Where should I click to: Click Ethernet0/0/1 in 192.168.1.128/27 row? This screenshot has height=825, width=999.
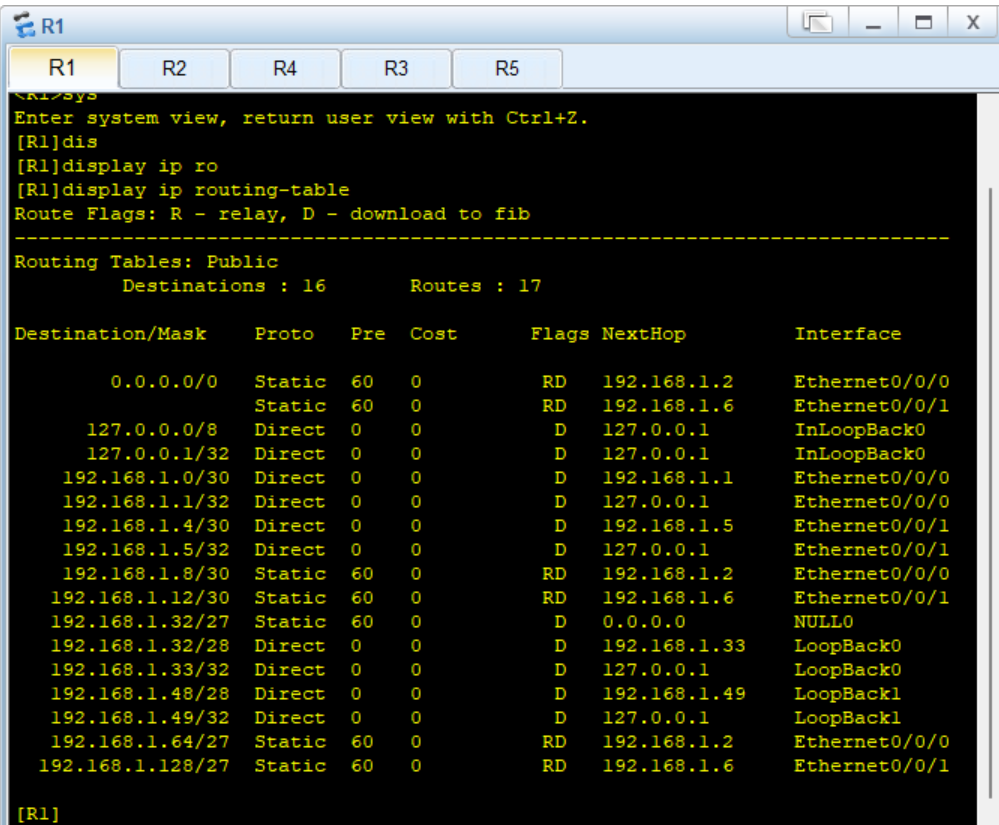872,766
